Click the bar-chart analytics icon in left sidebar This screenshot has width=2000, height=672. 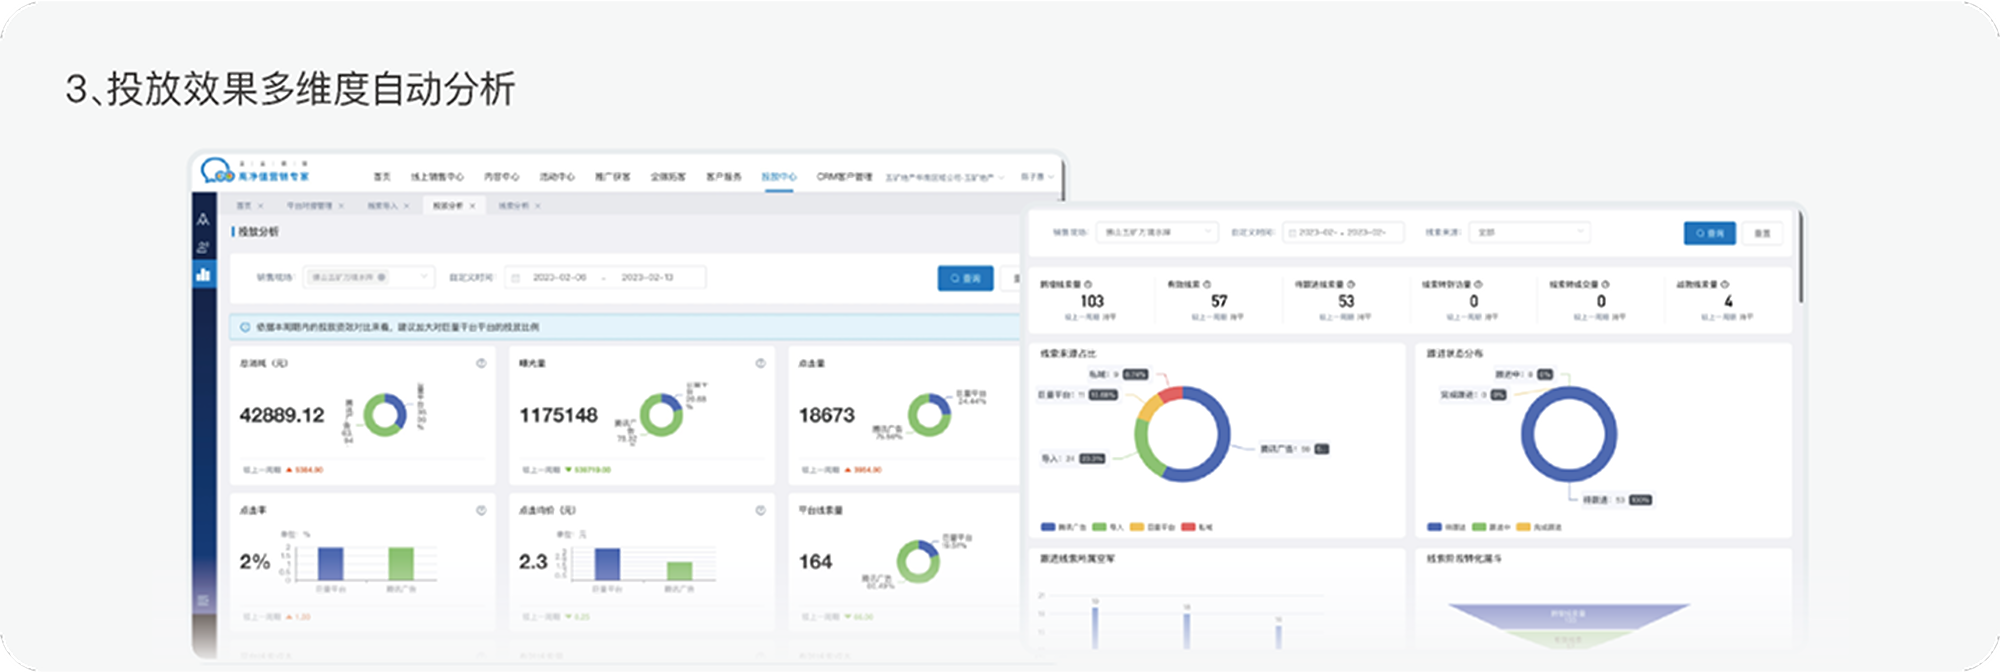(x=204, y=274)
